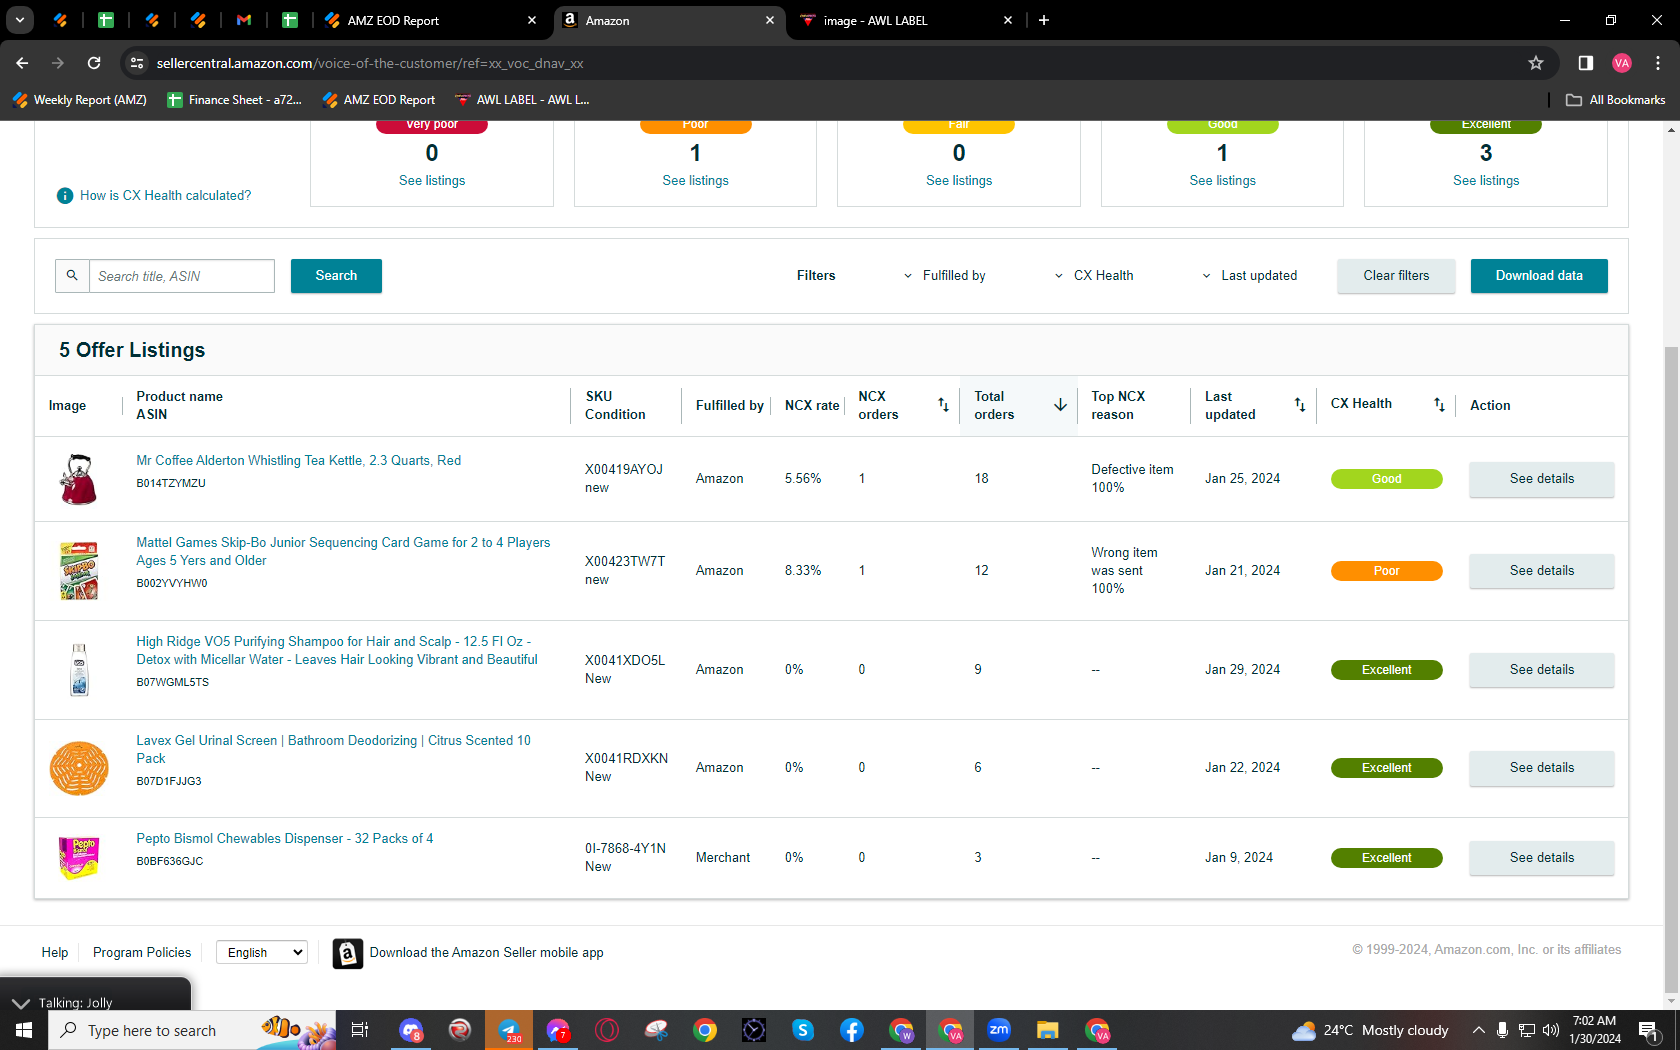1680x1050 pixels.
Task: Expand the Fulfilled by filter
Action: tap(945, 276)
